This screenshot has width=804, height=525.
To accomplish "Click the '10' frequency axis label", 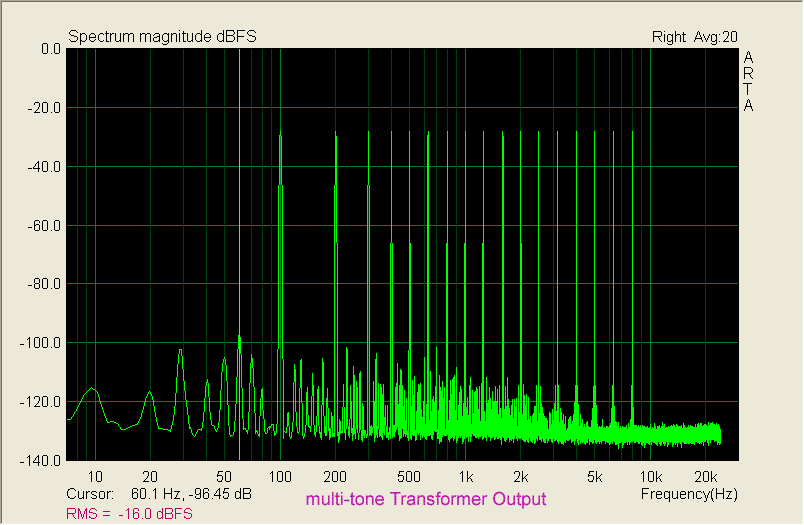I will (95, 477).
